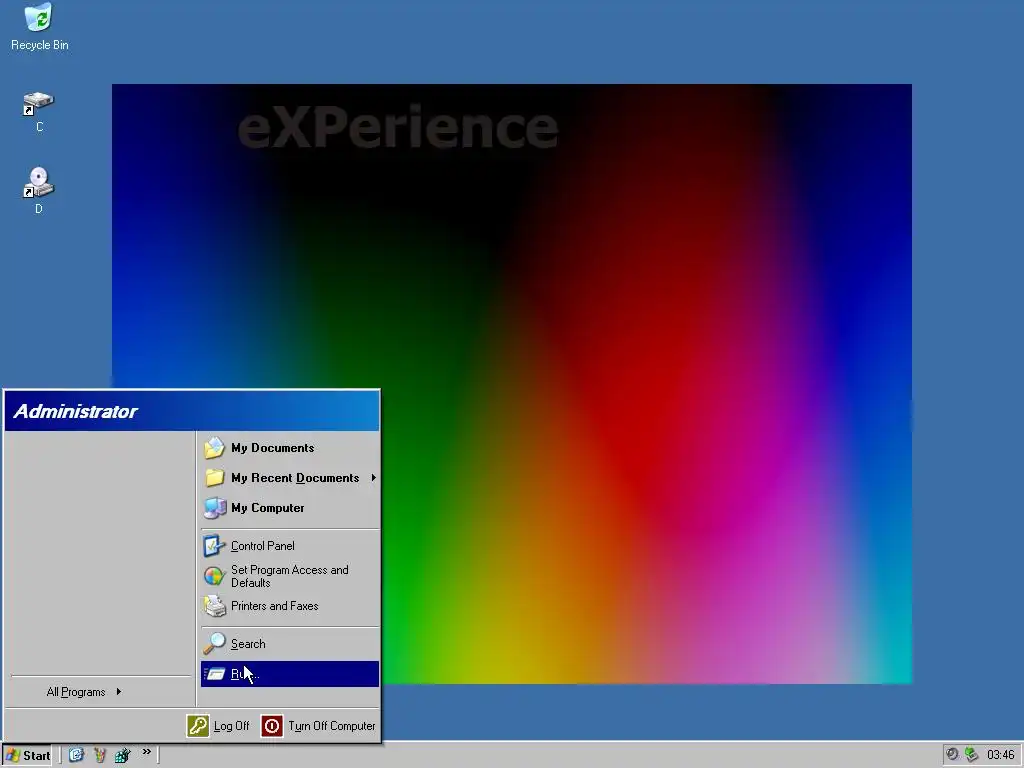Viewport: 1024px width, 768px height.
Task: Expand hidden Quick Launch items chevron
Action: (147, 752)
